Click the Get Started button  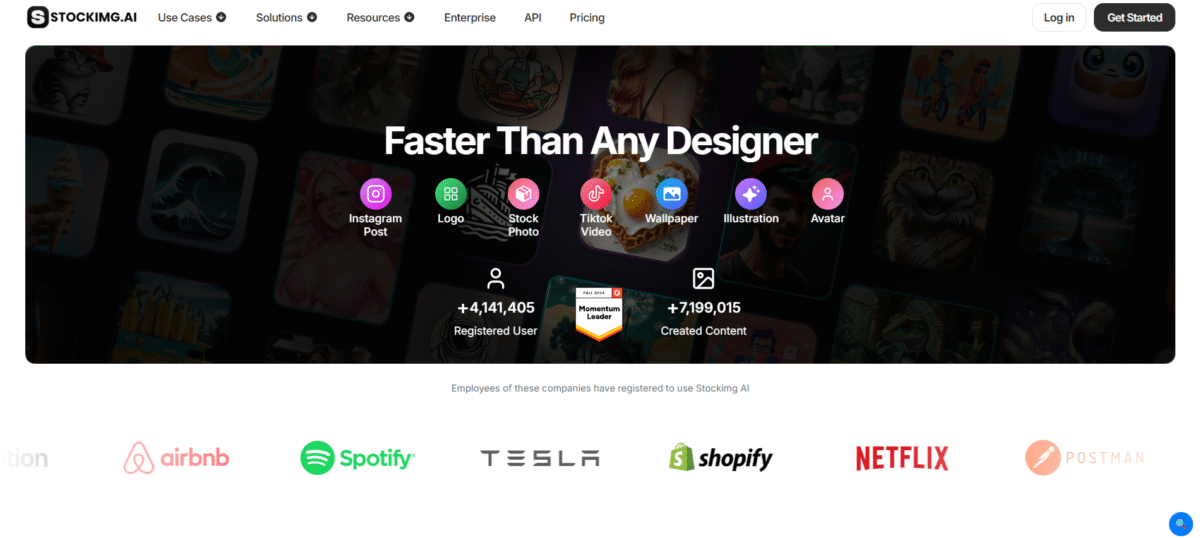1134,17
